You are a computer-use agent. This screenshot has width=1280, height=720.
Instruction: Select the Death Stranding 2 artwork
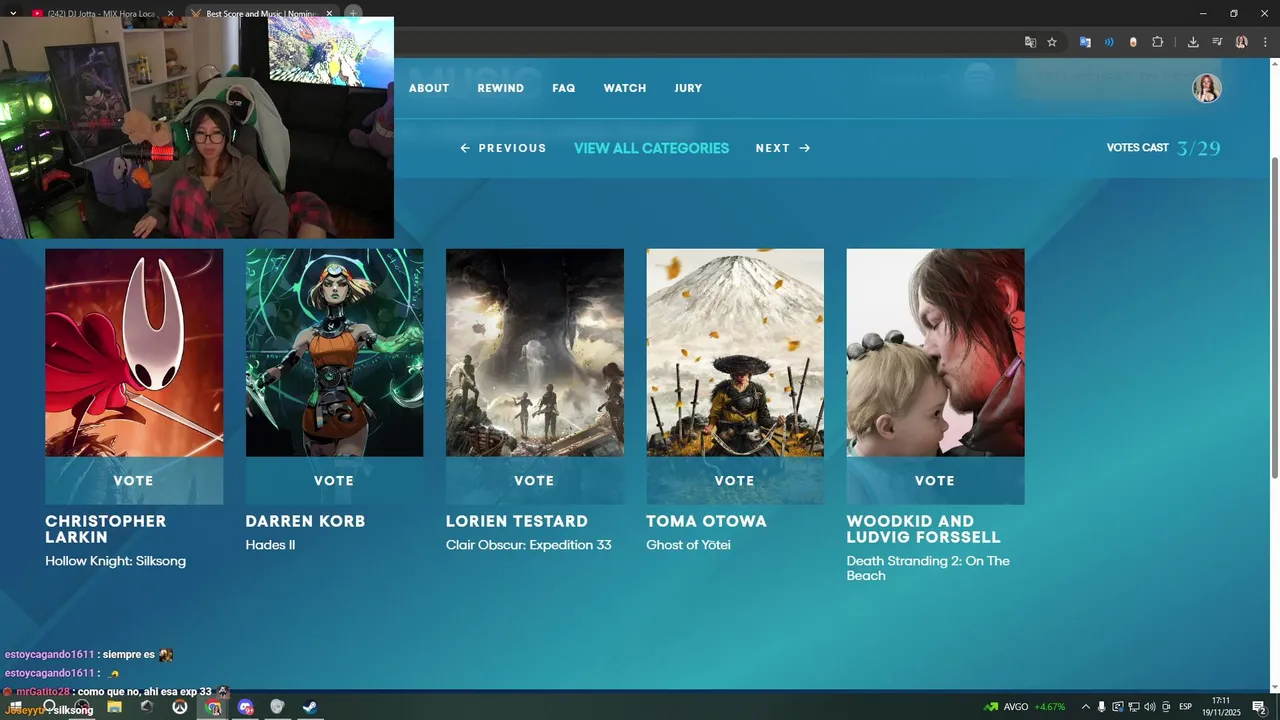[935, 353]
